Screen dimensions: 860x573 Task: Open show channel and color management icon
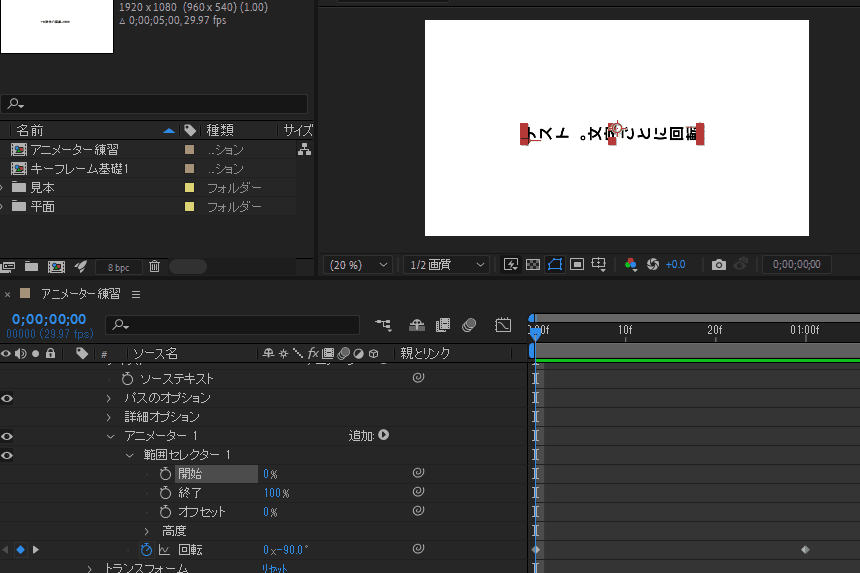631,265
